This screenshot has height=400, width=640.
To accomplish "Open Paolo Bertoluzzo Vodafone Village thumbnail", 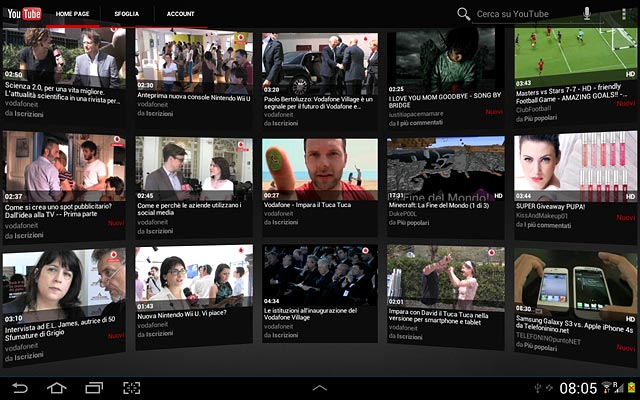I will tap(320, 63).
